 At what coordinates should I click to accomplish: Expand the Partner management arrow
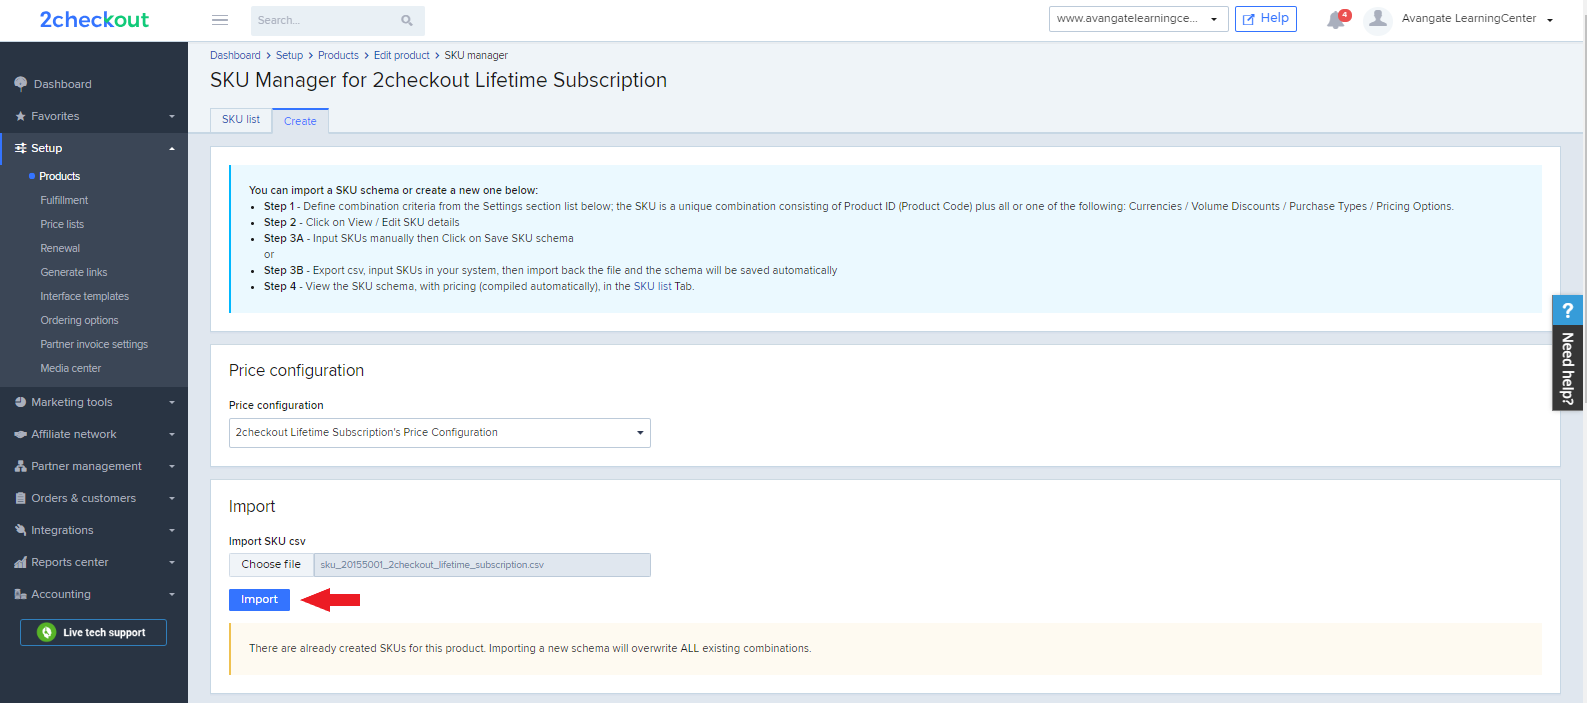pos(172,467)
